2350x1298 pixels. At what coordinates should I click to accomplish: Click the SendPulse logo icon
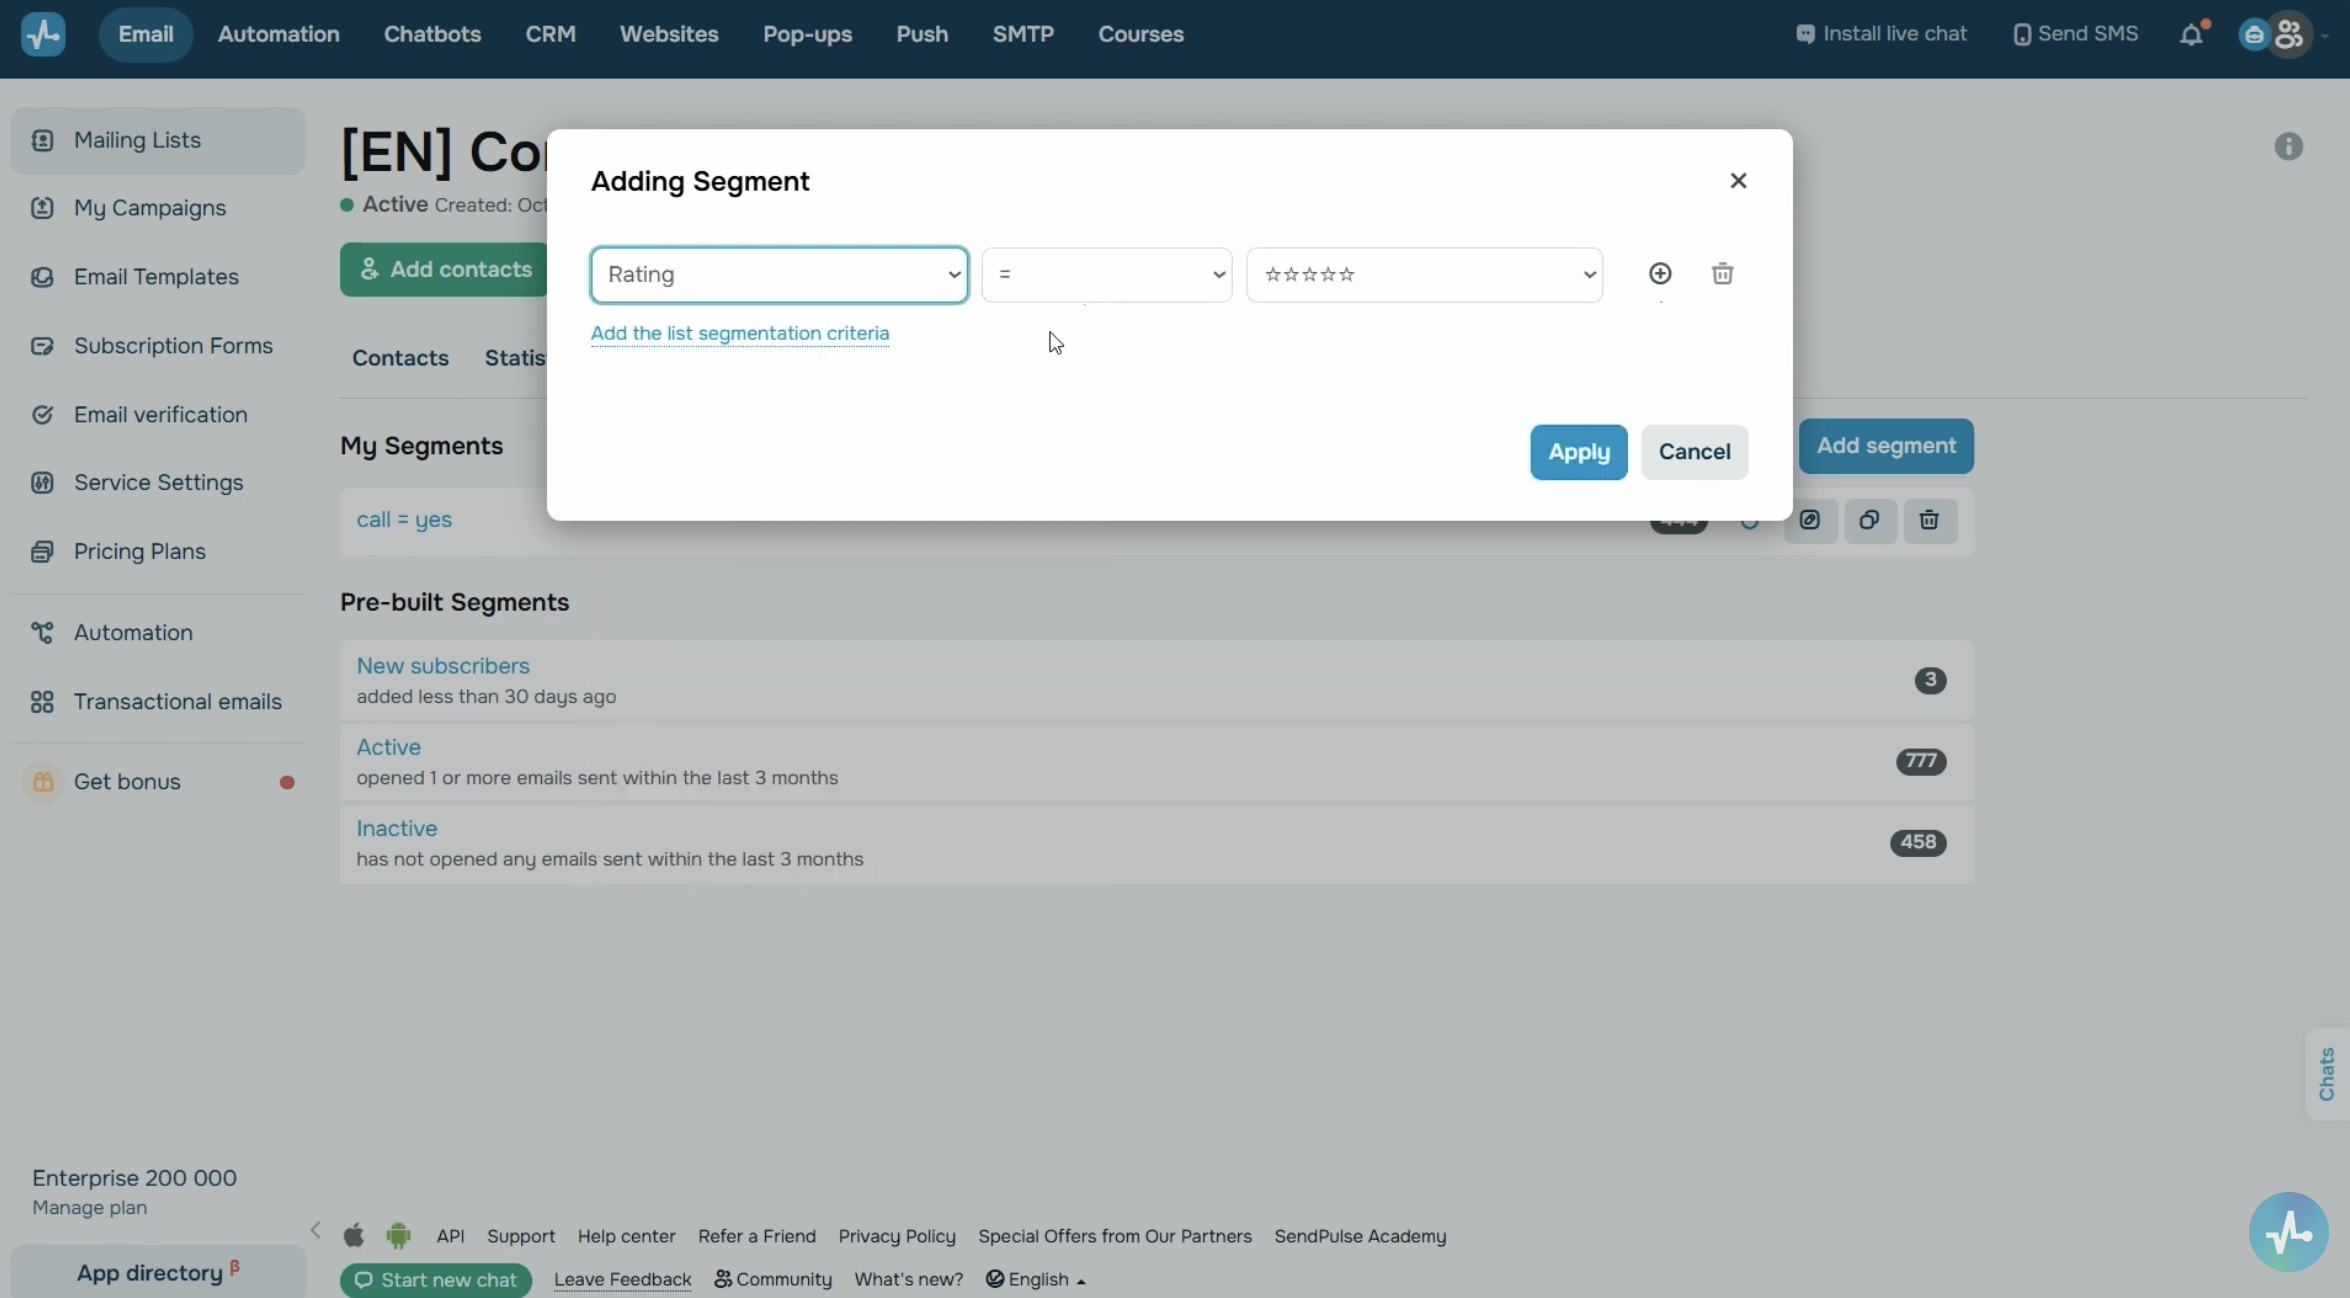point(43,34)
